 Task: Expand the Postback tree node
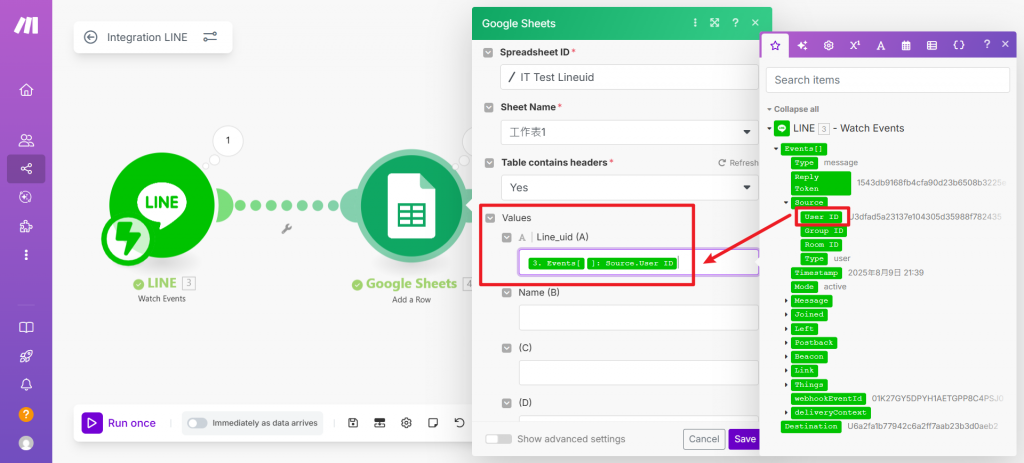tap(786, 343)
